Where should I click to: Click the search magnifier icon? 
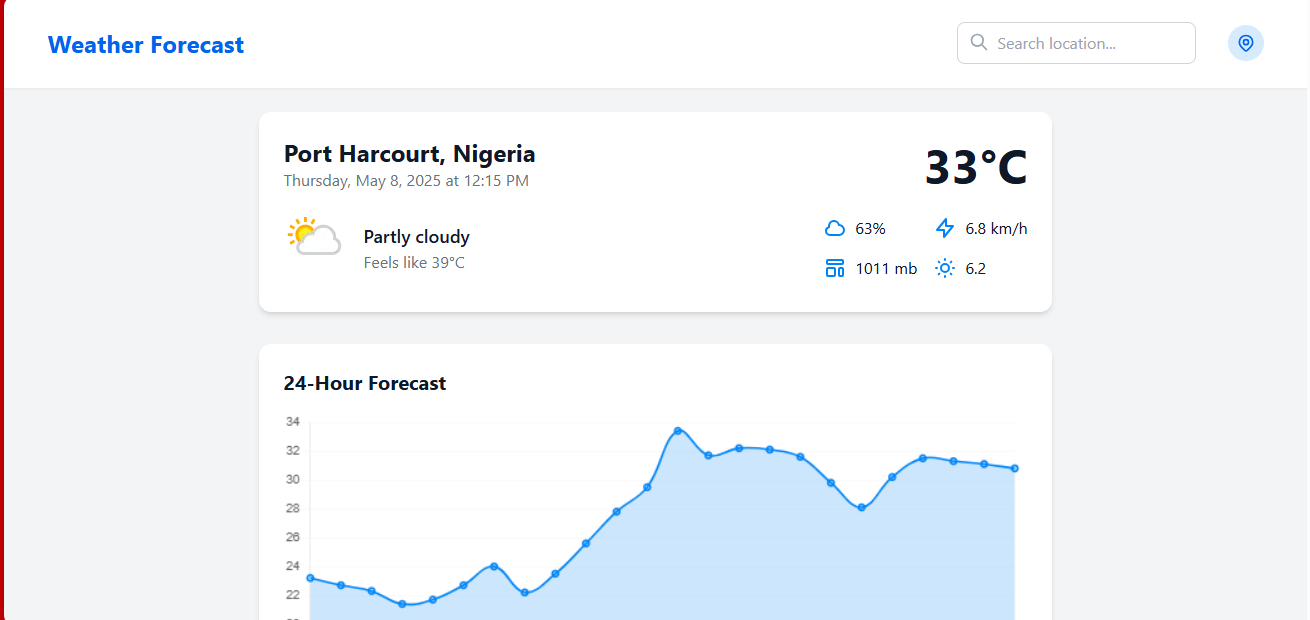coord(979,43)
